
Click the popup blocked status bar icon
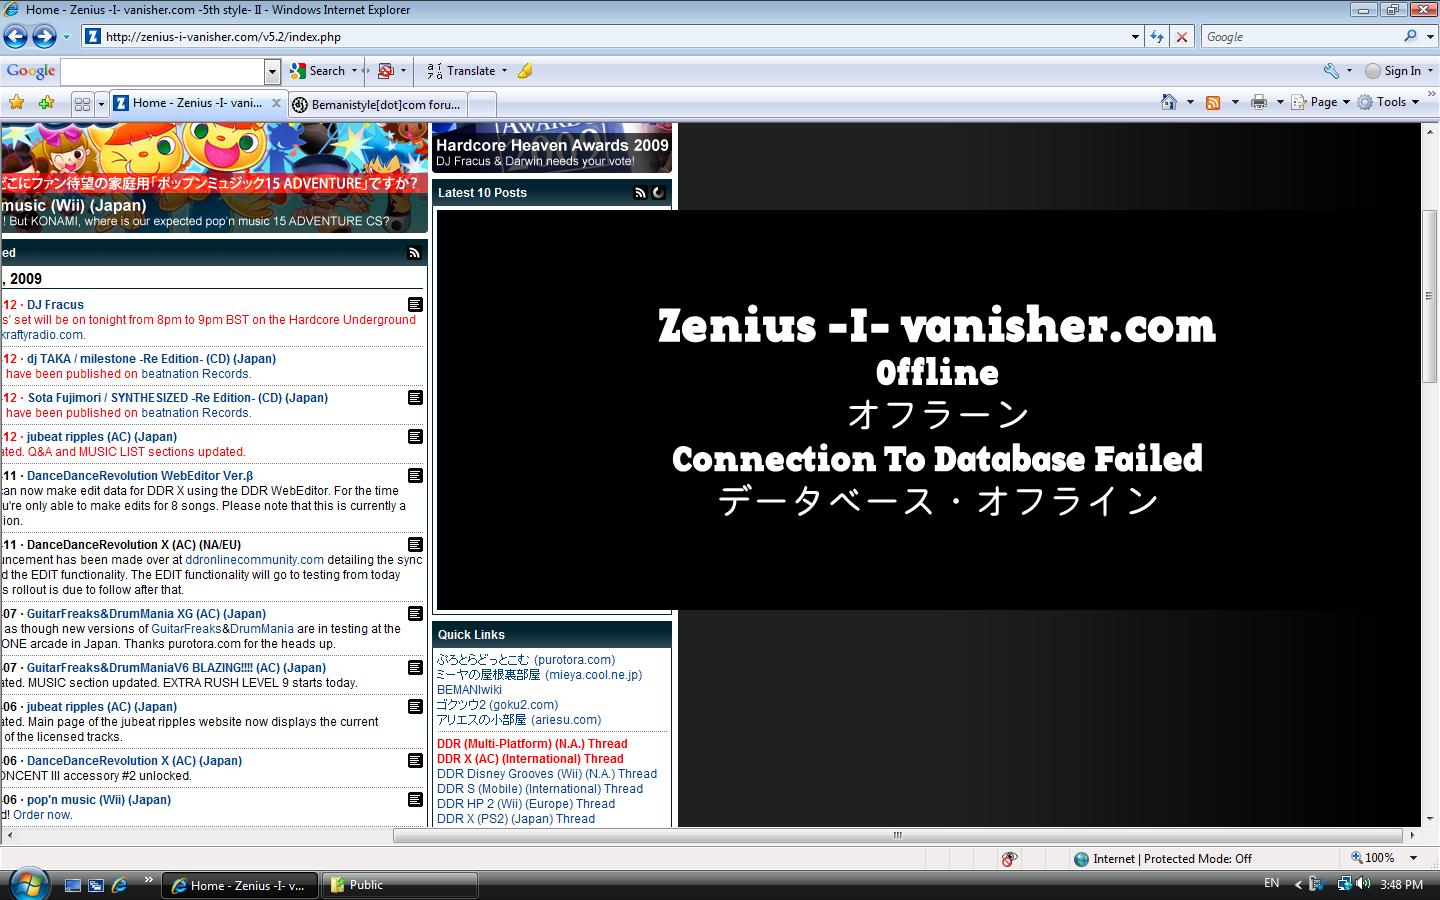(1010, 859)
